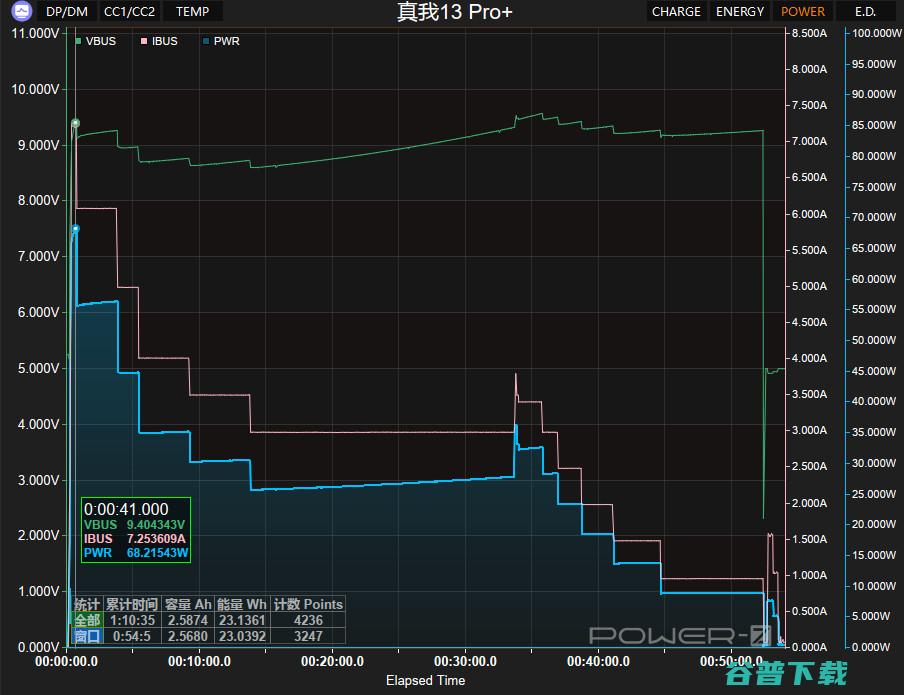Open the ENERGY tab

(x=740, y=12)
